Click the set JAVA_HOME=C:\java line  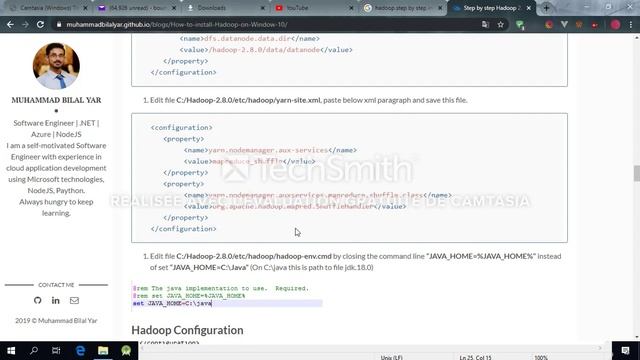pyautogui.click(x=172, y=303)
